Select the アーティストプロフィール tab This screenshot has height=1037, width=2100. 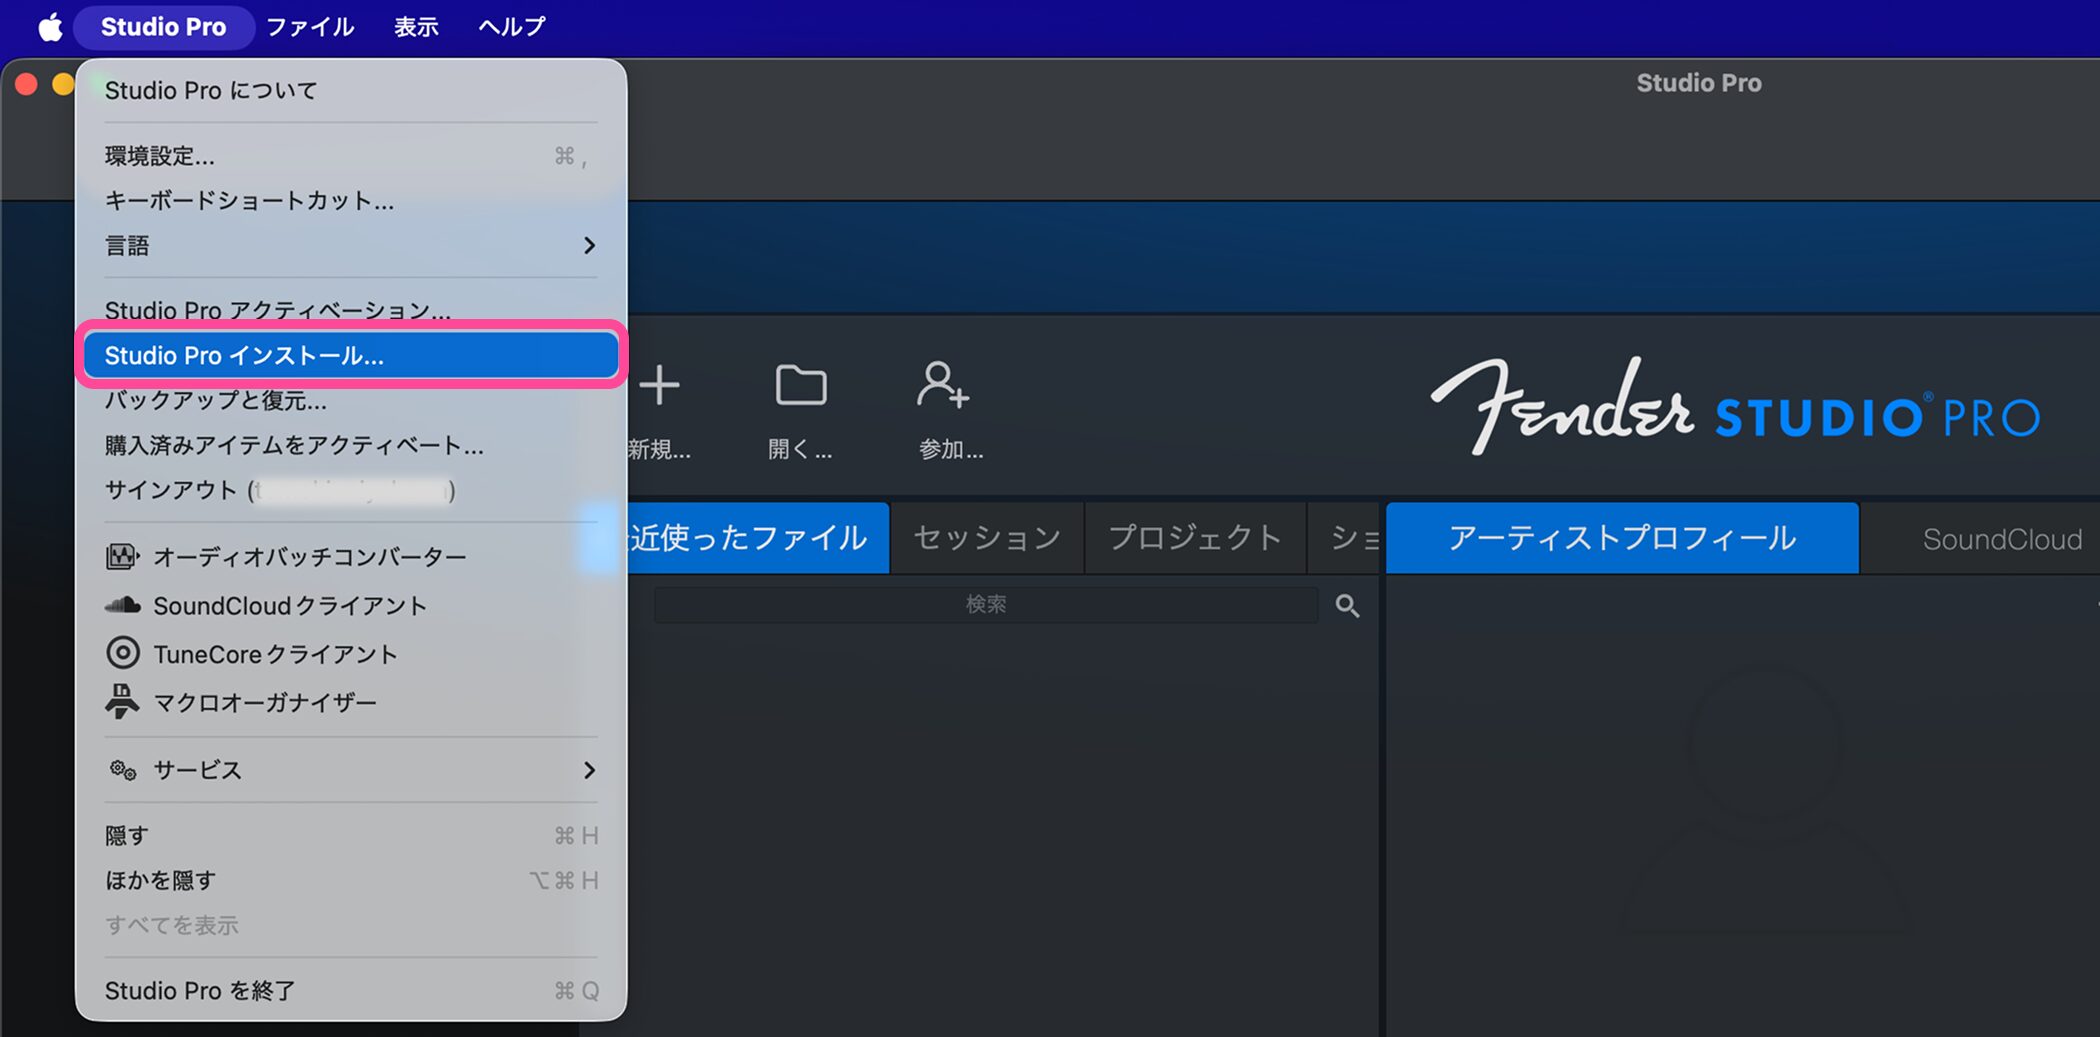tap(1621, 538)
